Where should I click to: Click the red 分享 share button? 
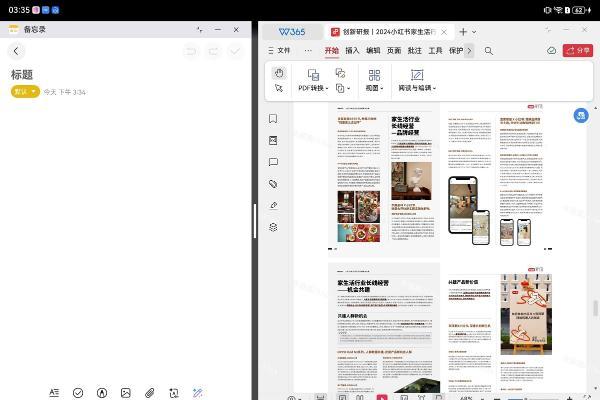point(577,50)
